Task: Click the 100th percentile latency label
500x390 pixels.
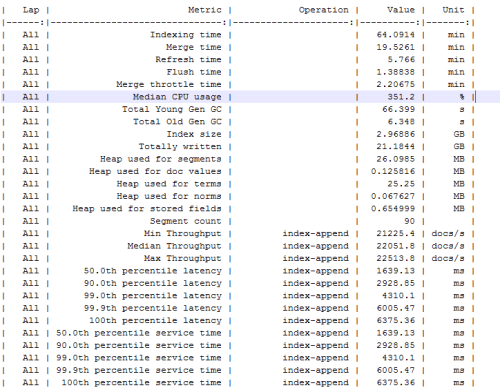Action: [x=155, y=321]
